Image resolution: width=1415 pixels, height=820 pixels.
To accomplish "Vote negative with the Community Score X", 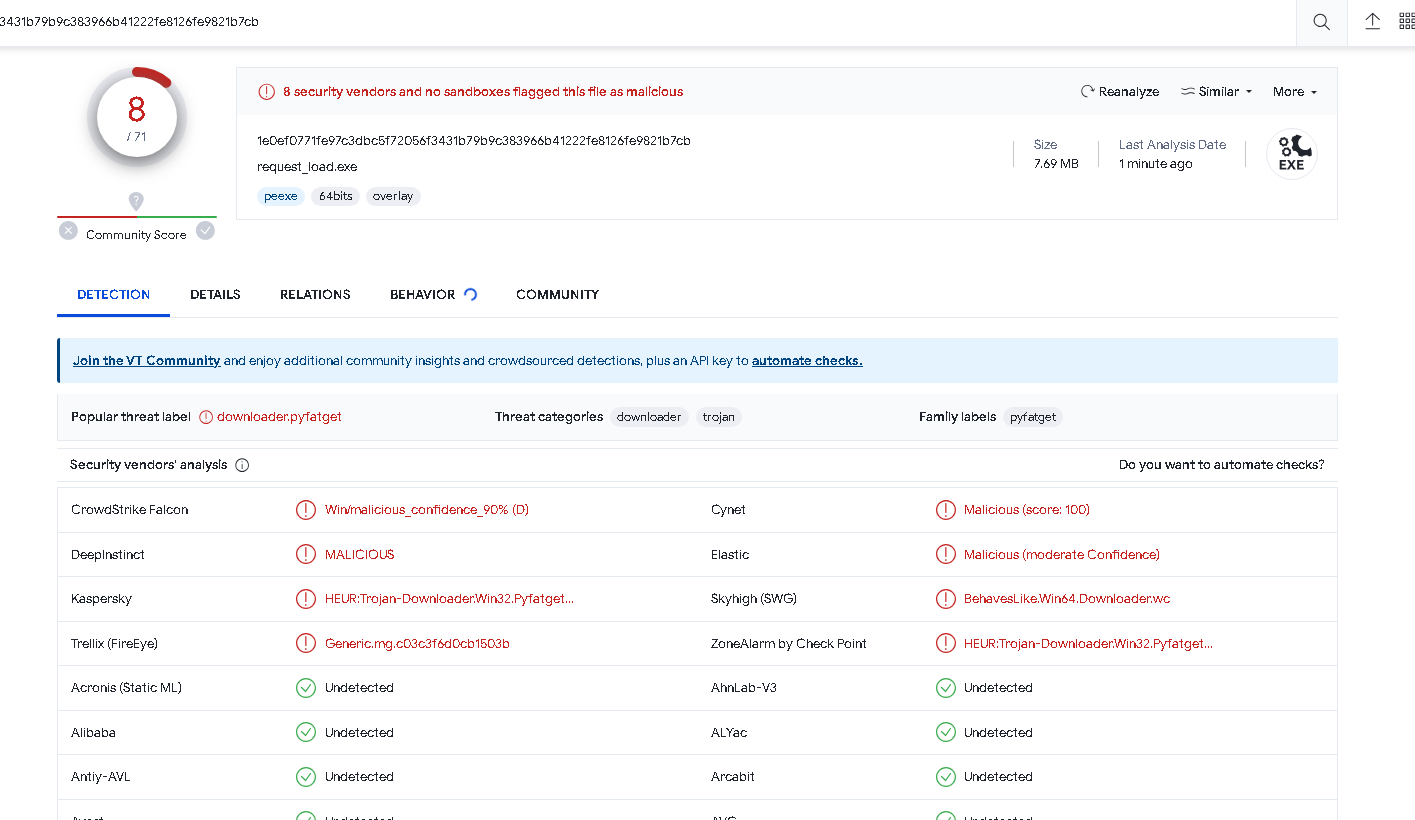I will pos(68,231).
